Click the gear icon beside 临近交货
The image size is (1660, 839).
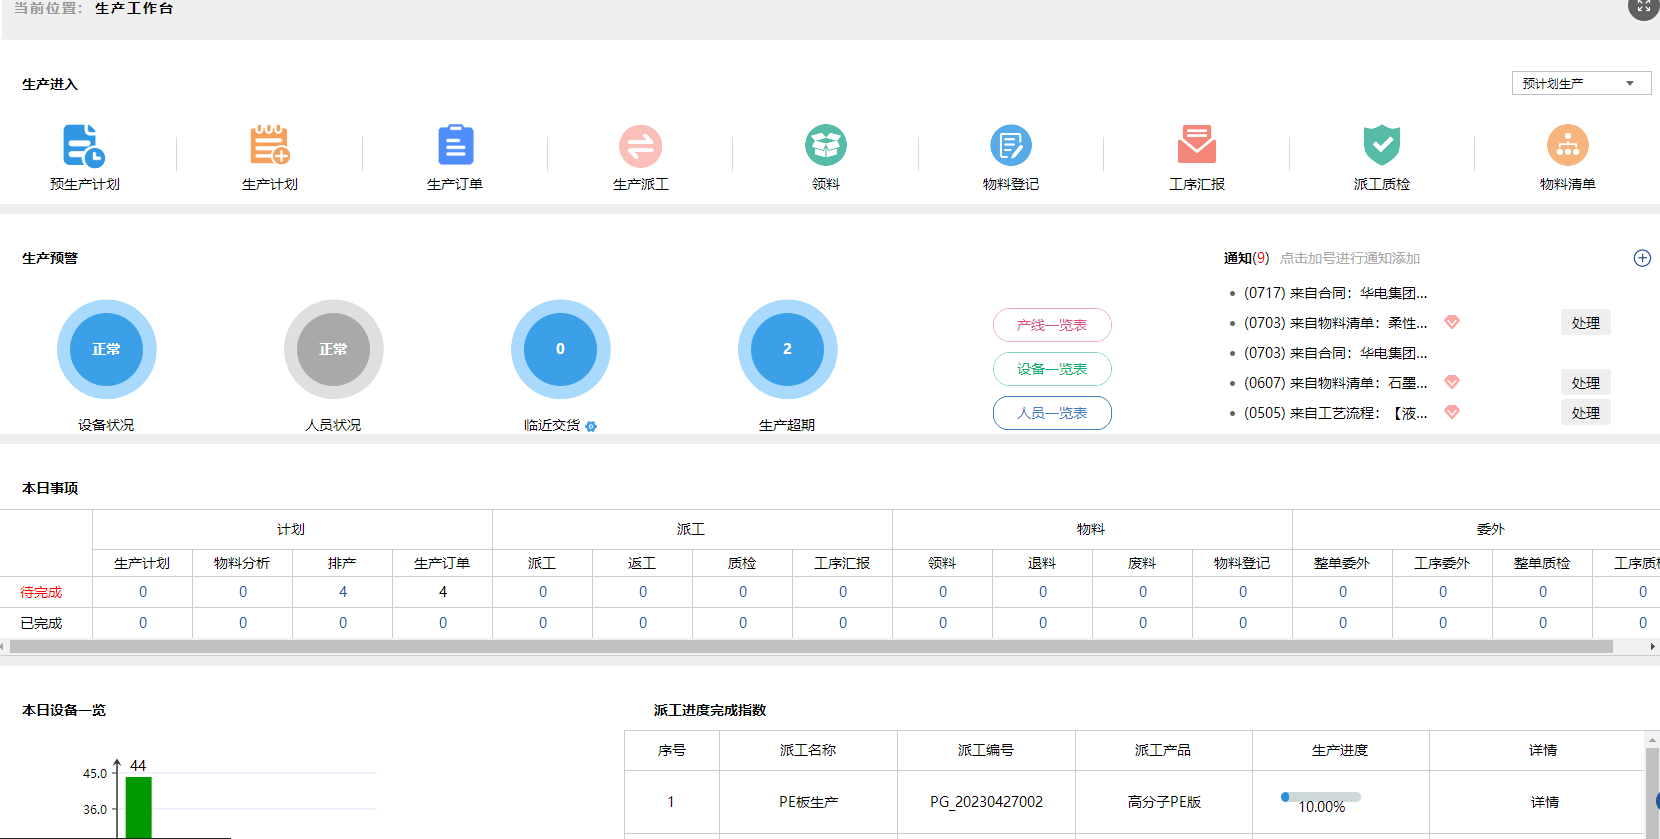(591, 426)
